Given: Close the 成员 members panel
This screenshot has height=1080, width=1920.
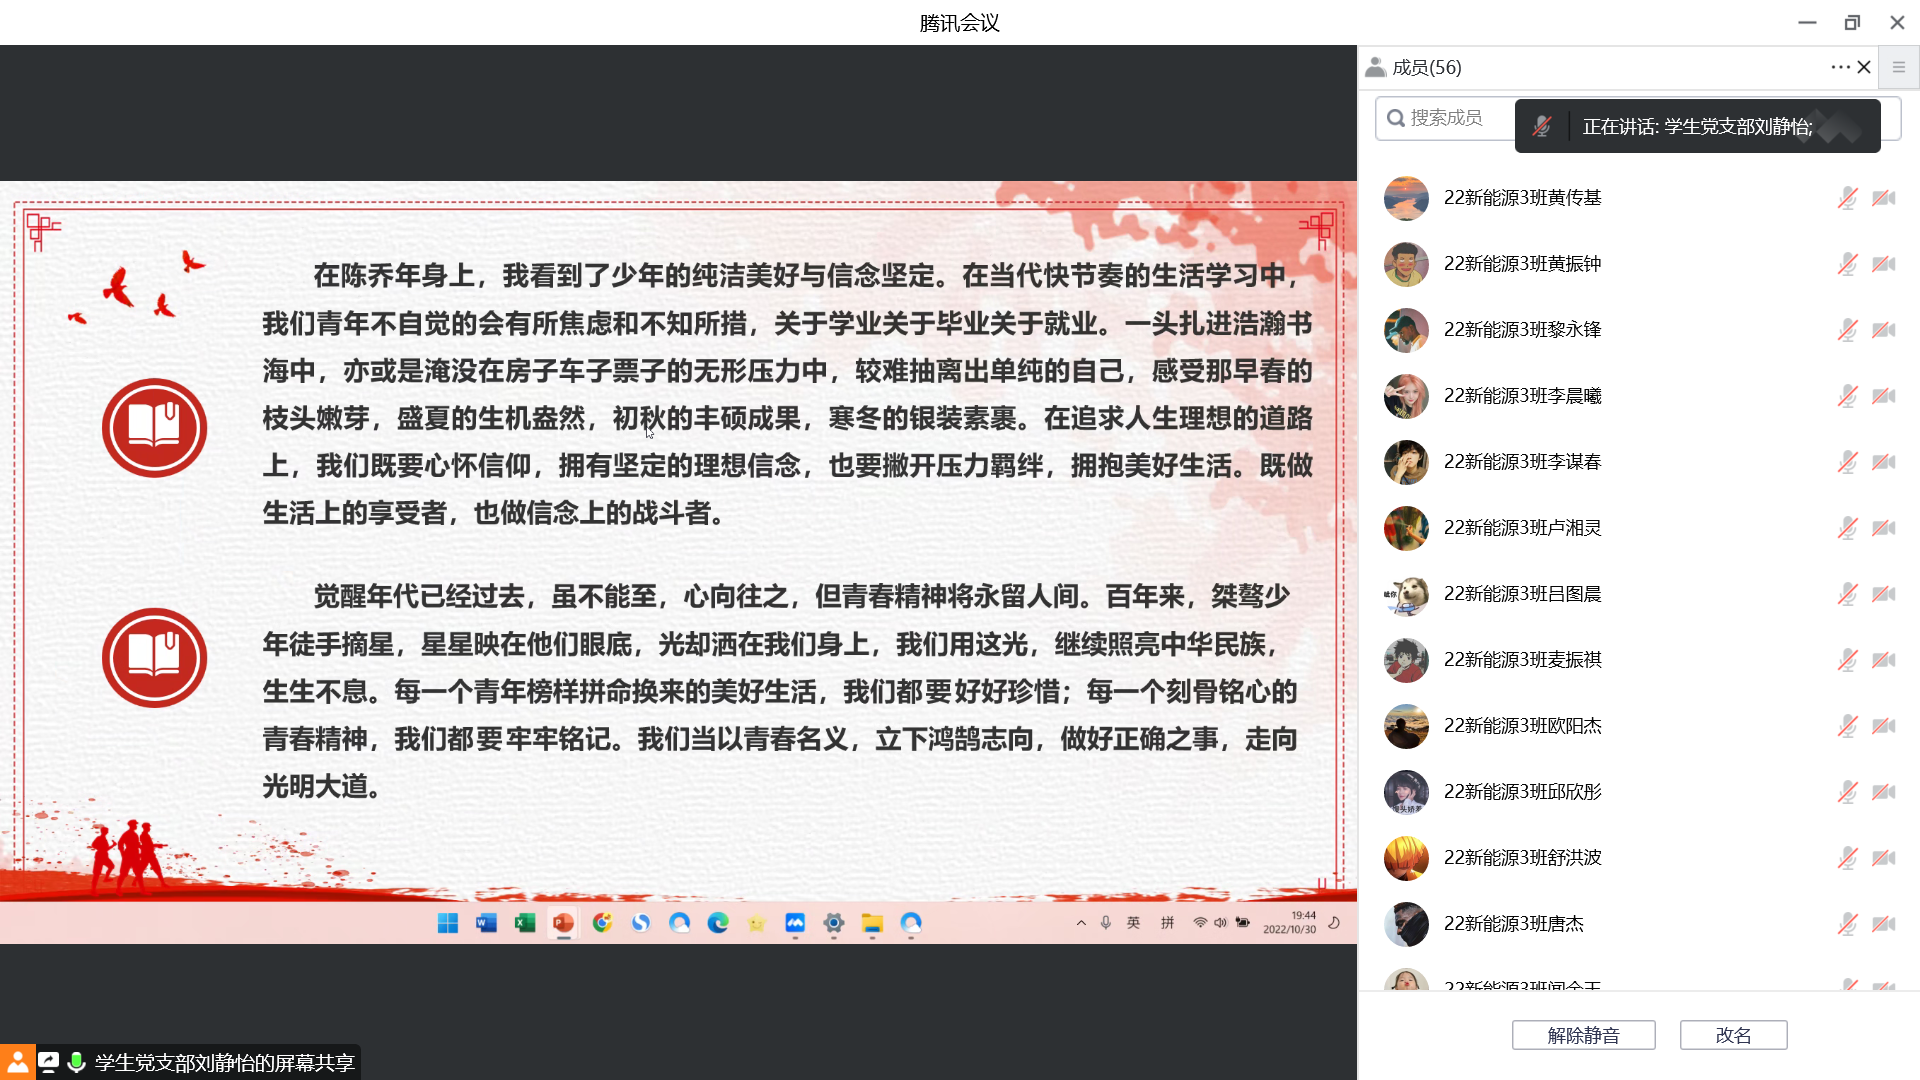Looking at the screenshot, I should [1864, 67].
